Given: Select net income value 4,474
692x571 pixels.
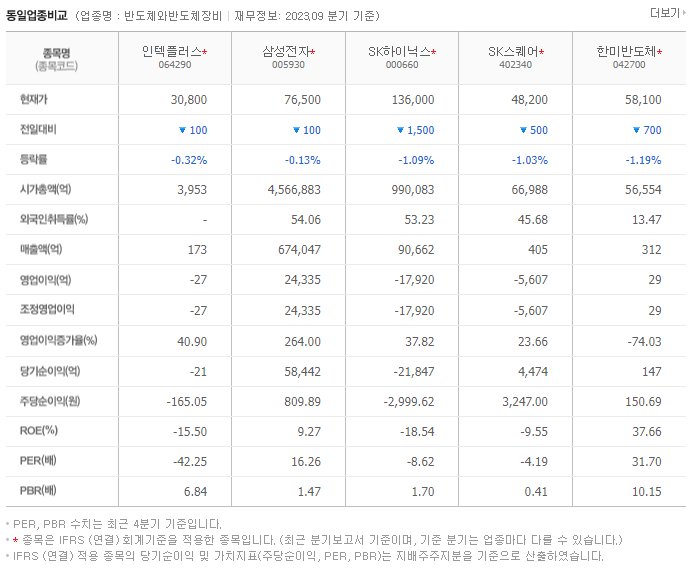Looking at the screenshot, I should [533, 372].
